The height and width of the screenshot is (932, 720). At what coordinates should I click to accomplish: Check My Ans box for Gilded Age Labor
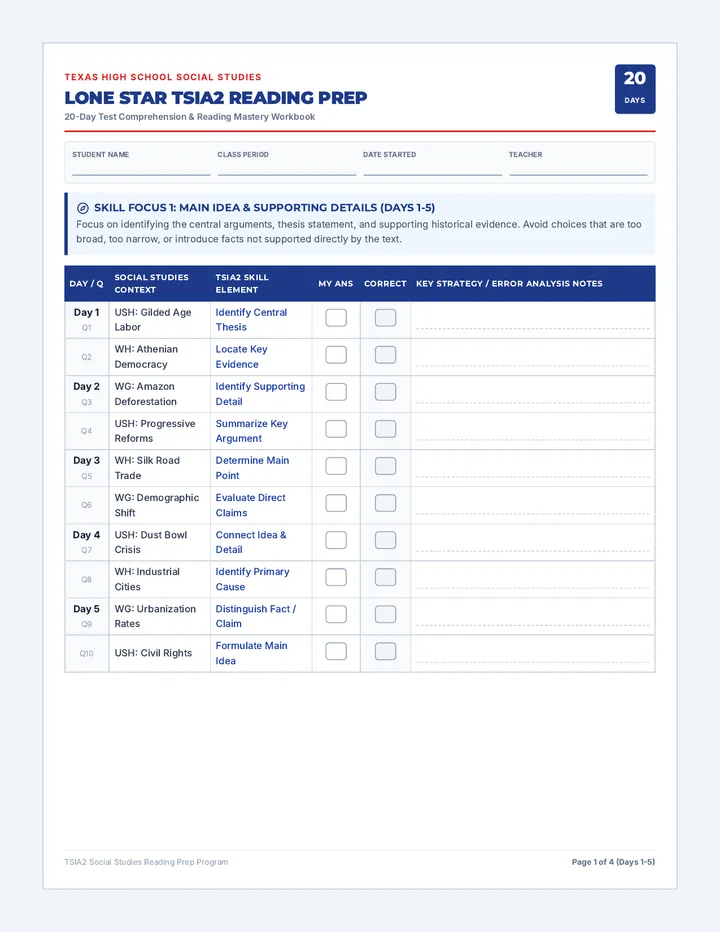tap(336, 318)
